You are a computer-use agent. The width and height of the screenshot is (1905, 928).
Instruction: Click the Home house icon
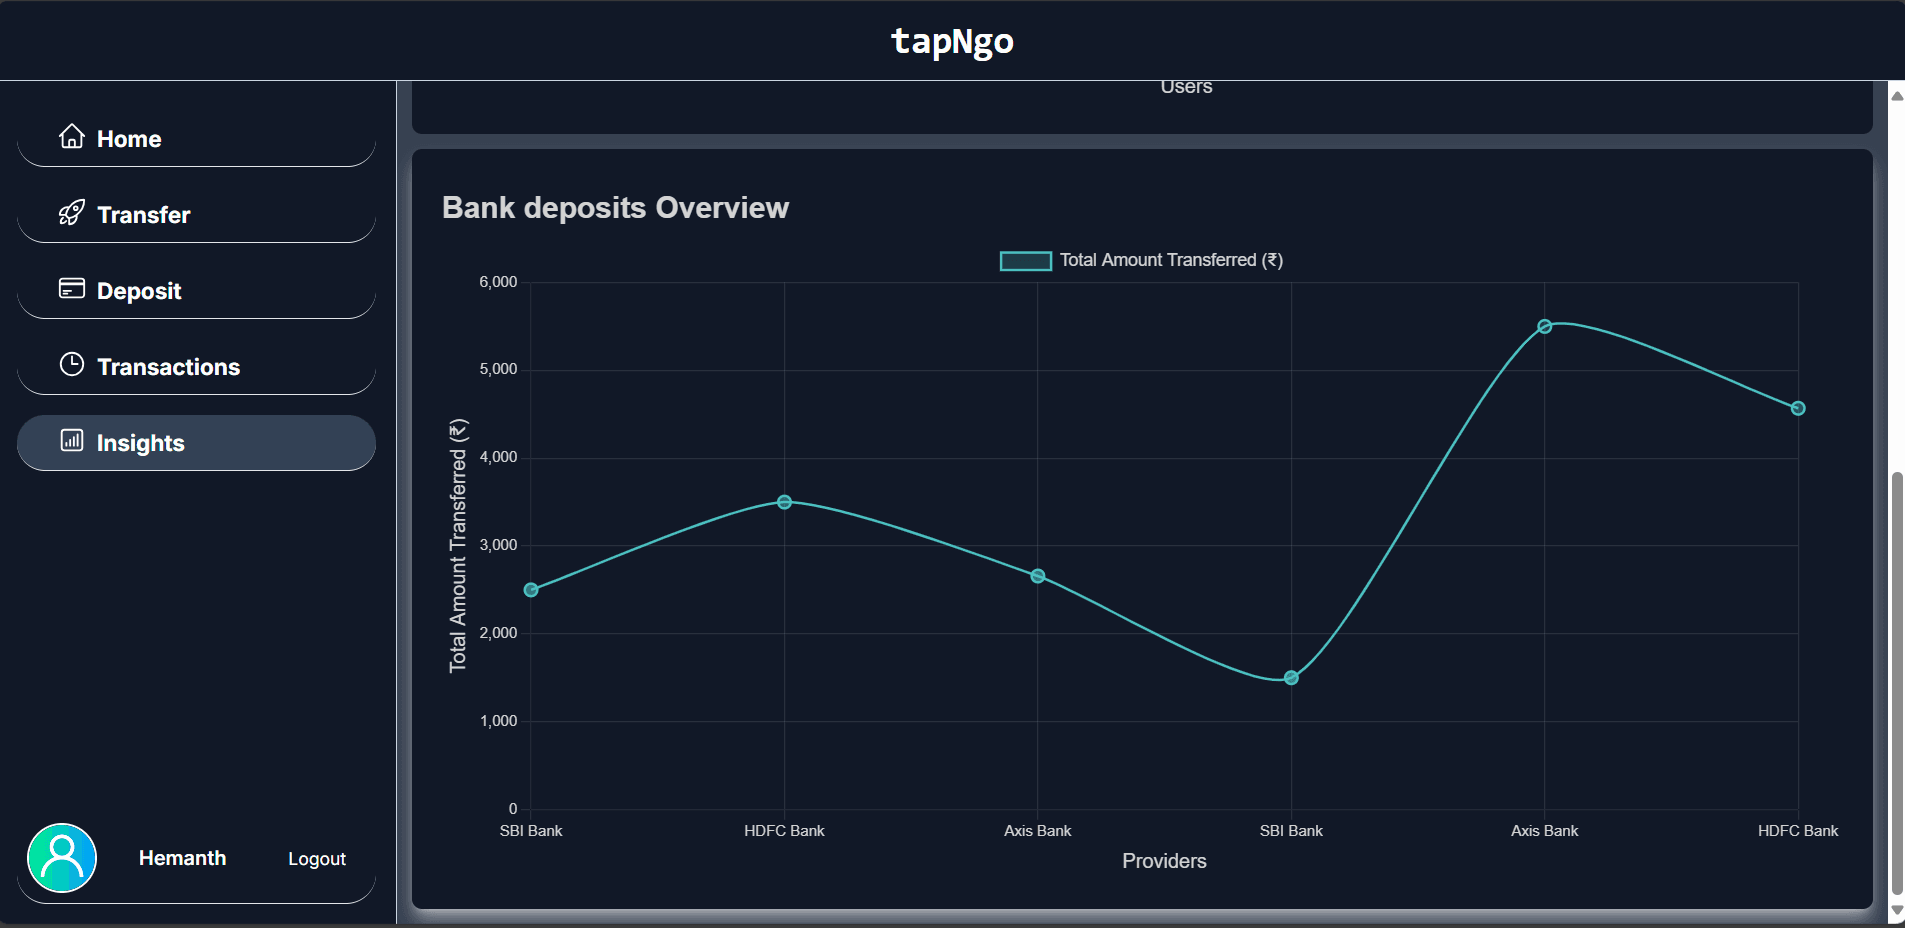tap(72, 137)
